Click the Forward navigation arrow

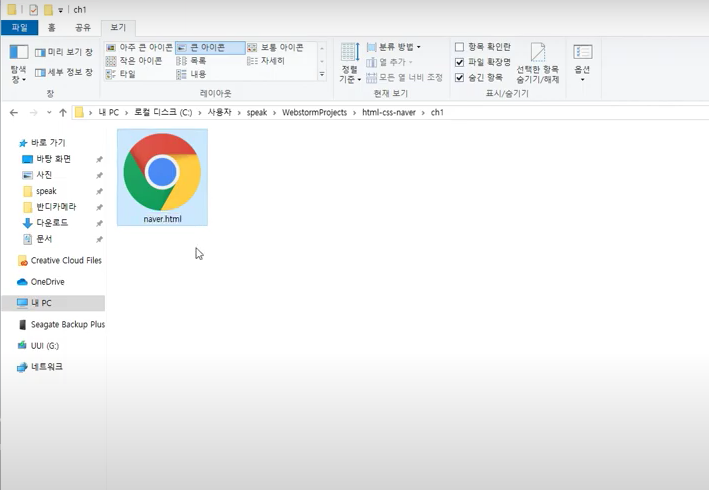tap(33, 113)
